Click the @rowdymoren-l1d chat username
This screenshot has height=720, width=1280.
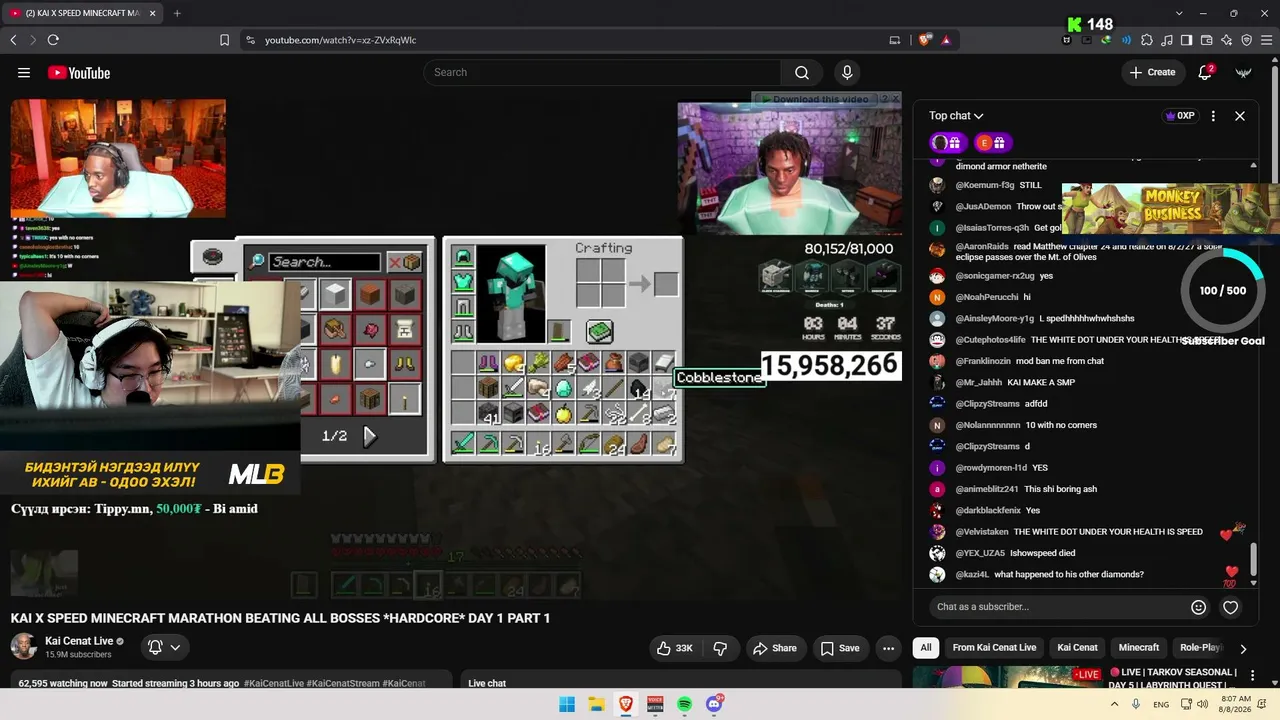[991, 468]
